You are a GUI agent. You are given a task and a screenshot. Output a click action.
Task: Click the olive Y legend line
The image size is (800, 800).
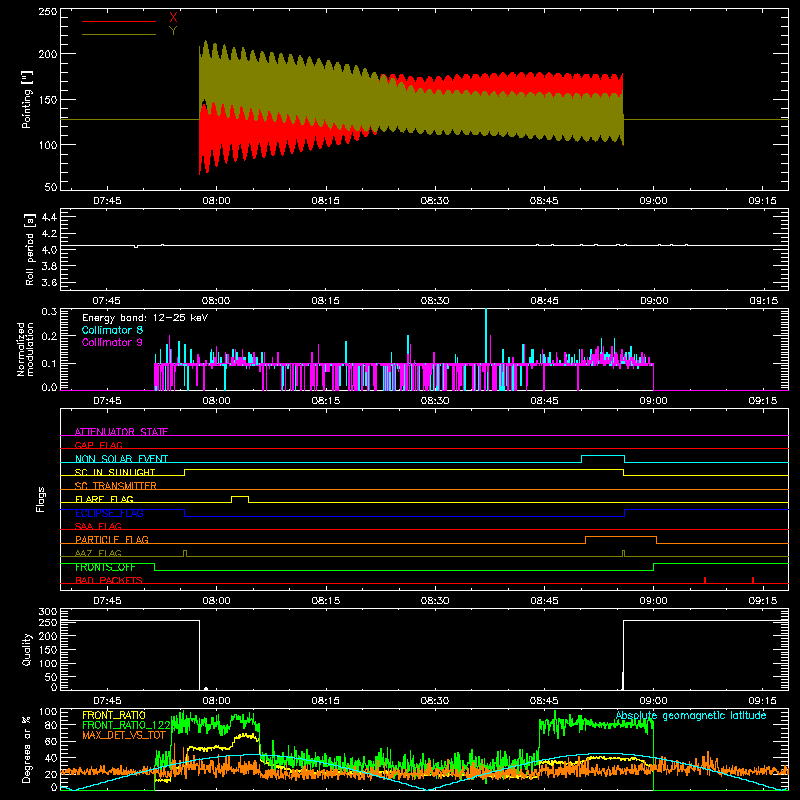(x=119, y=34)
